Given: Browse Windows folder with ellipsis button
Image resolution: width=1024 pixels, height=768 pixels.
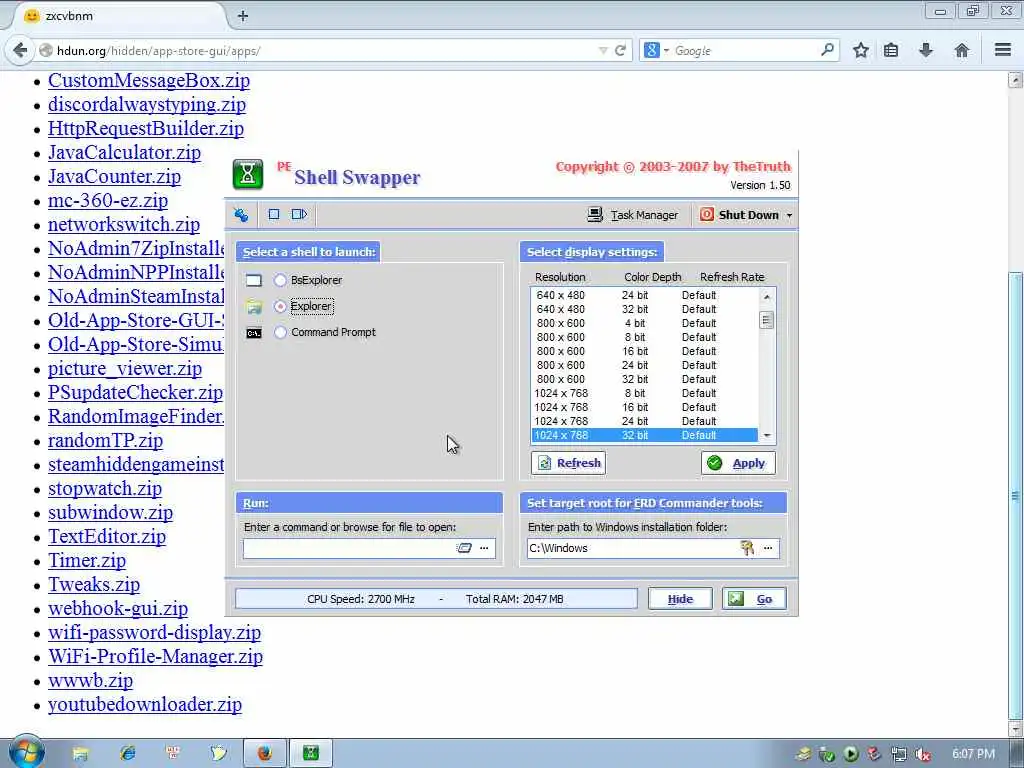Looking at the screenshot, I should [x=768, y=548].
